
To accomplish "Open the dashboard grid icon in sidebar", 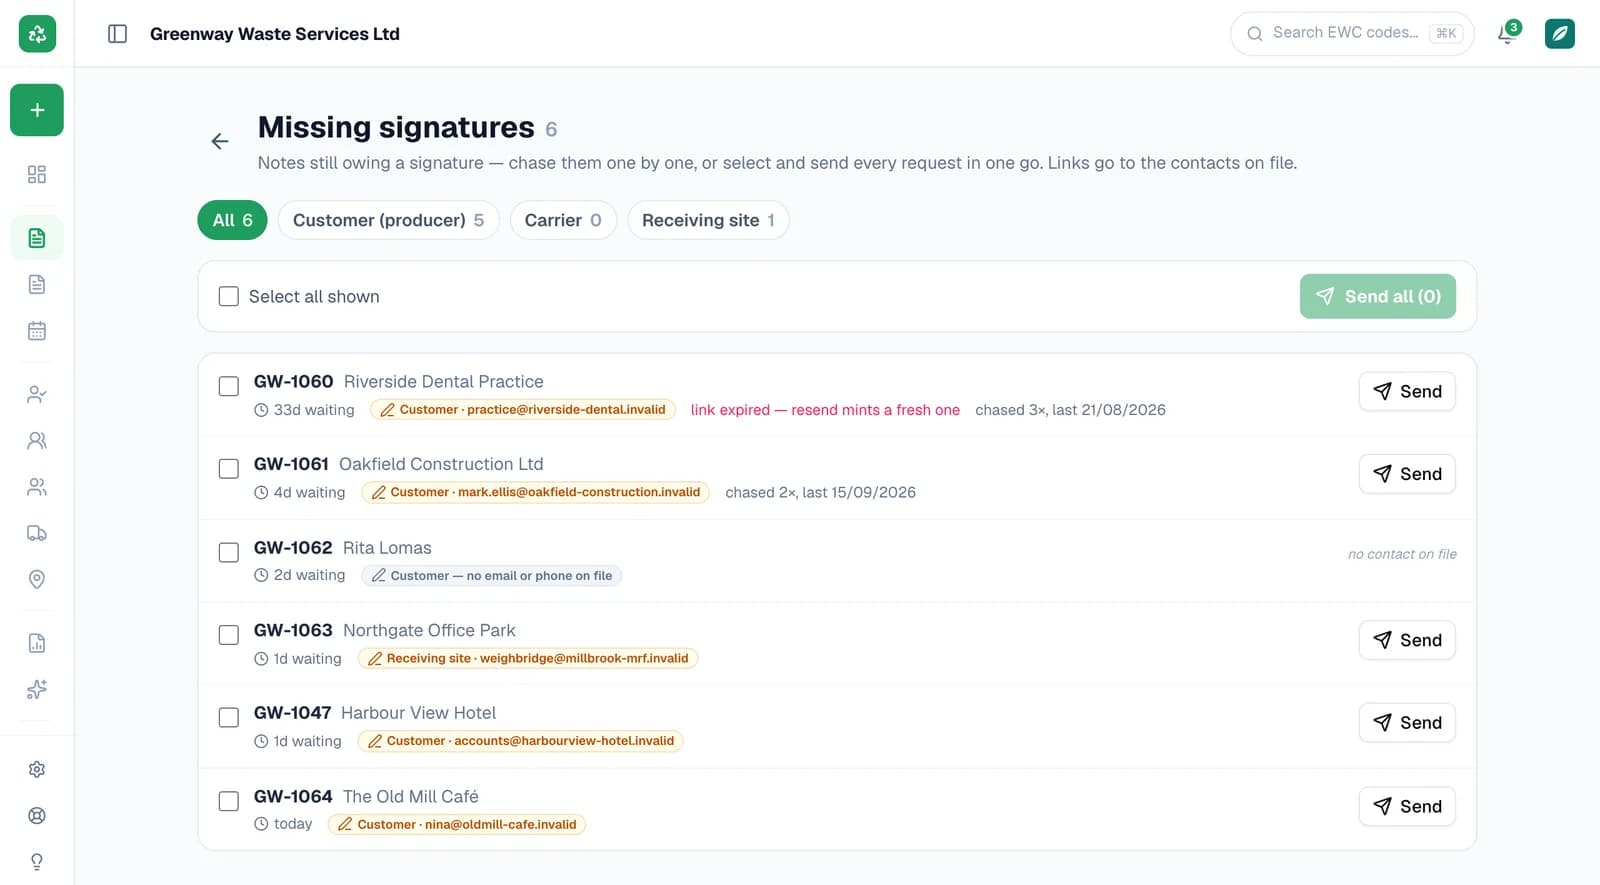I will [37, 174].
